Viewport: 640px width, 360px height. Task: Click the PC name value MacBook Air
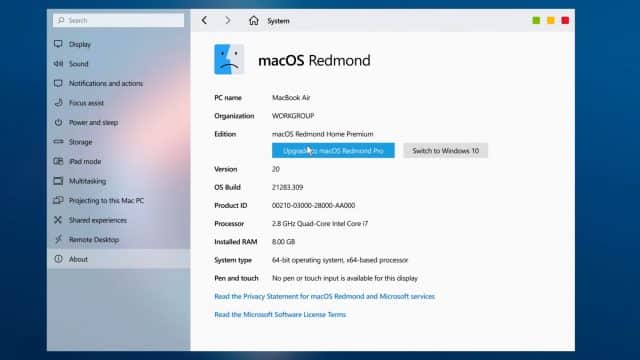pyautogui.click(x=291, y=98)
